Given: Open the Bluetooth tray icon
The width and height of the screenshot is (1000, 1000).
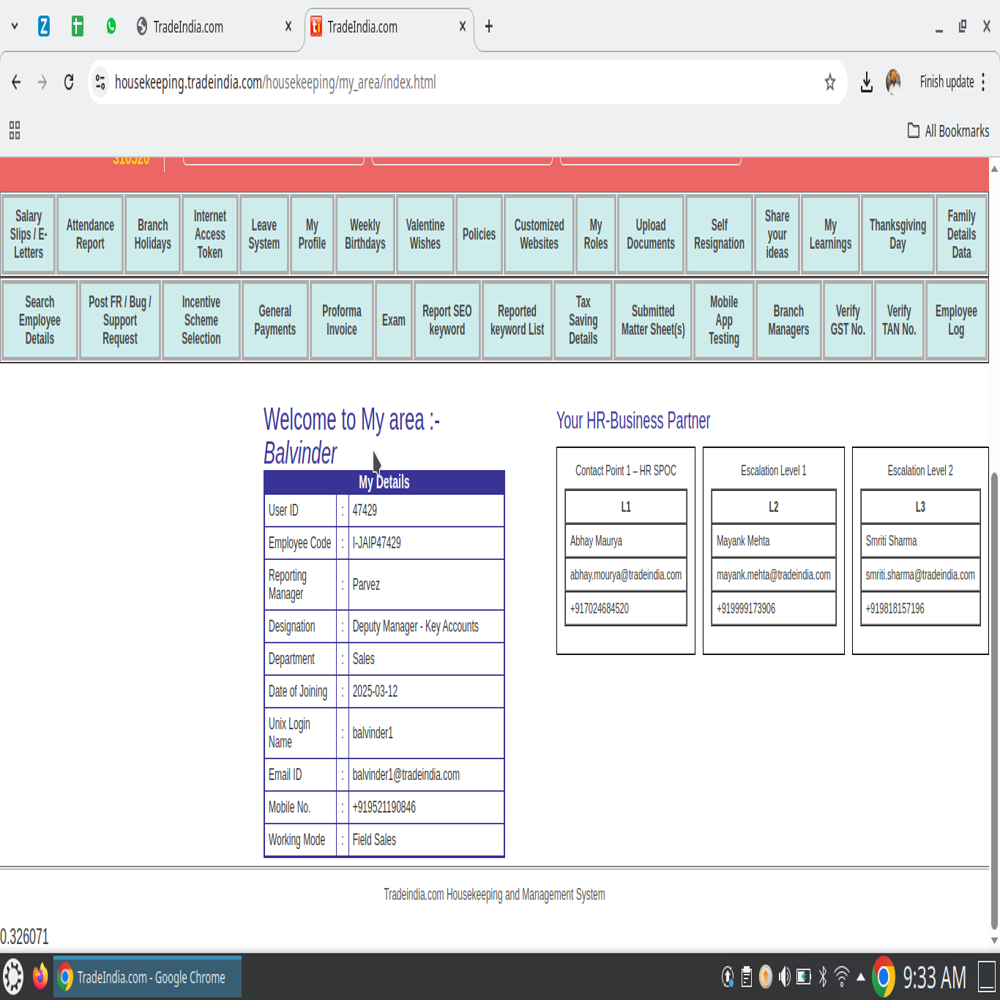Looking at the screenshot, I should [x=823, y=977].
